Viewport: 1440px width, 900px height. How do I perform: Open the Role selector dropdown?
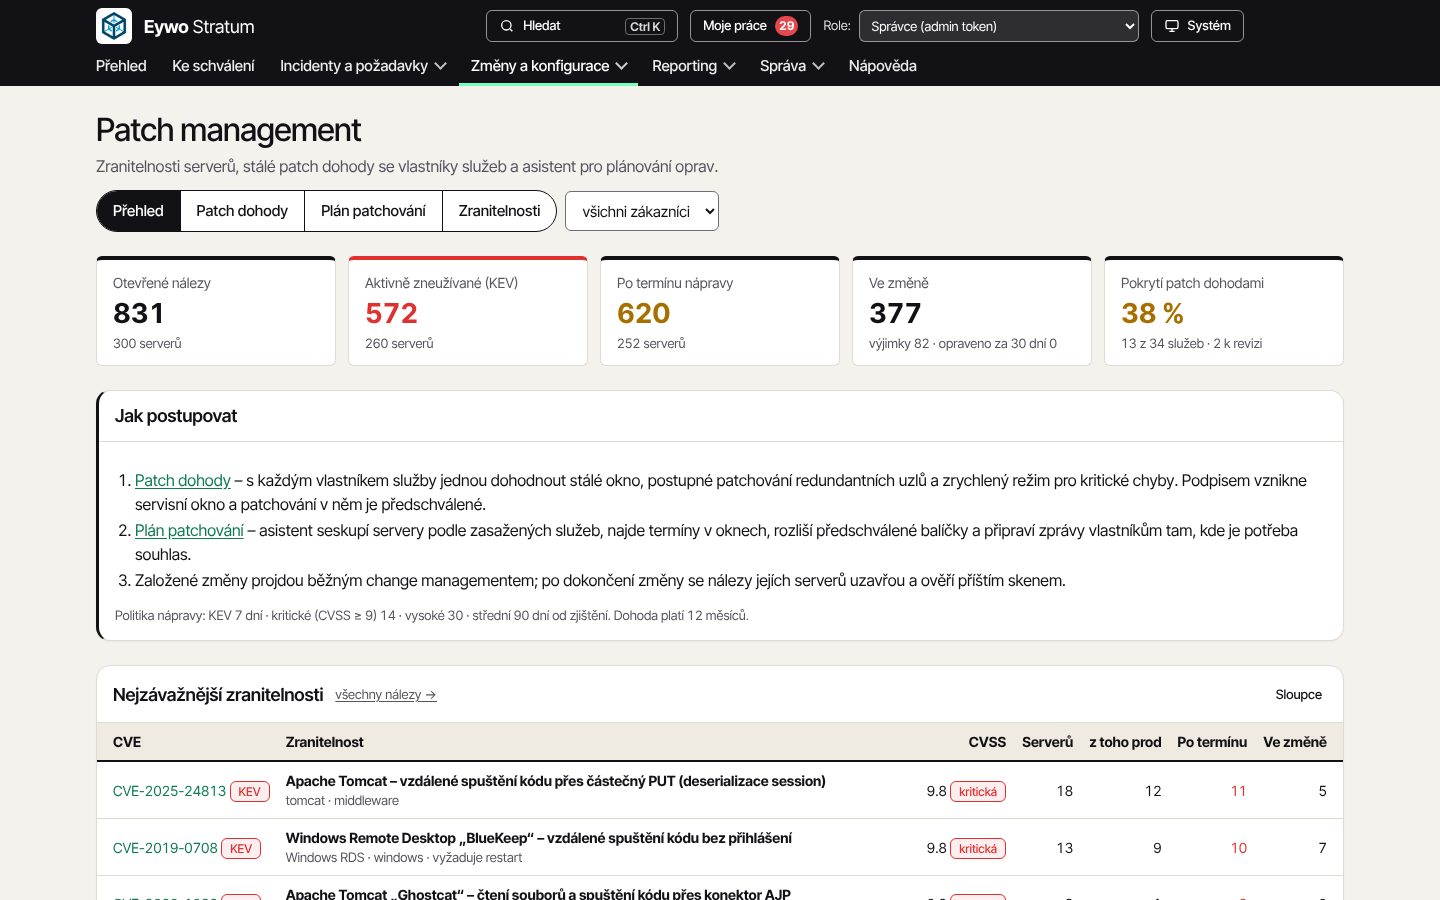point(999,26)
